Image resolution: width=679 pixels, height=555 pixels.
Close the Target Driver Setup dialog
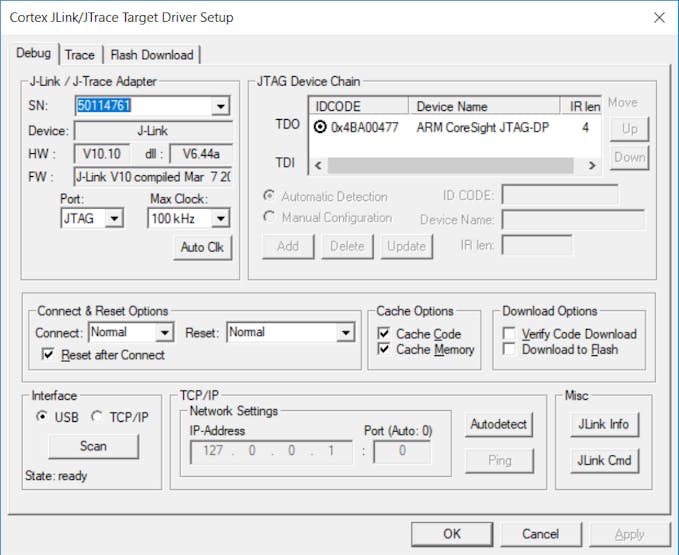tap(659, 18)
